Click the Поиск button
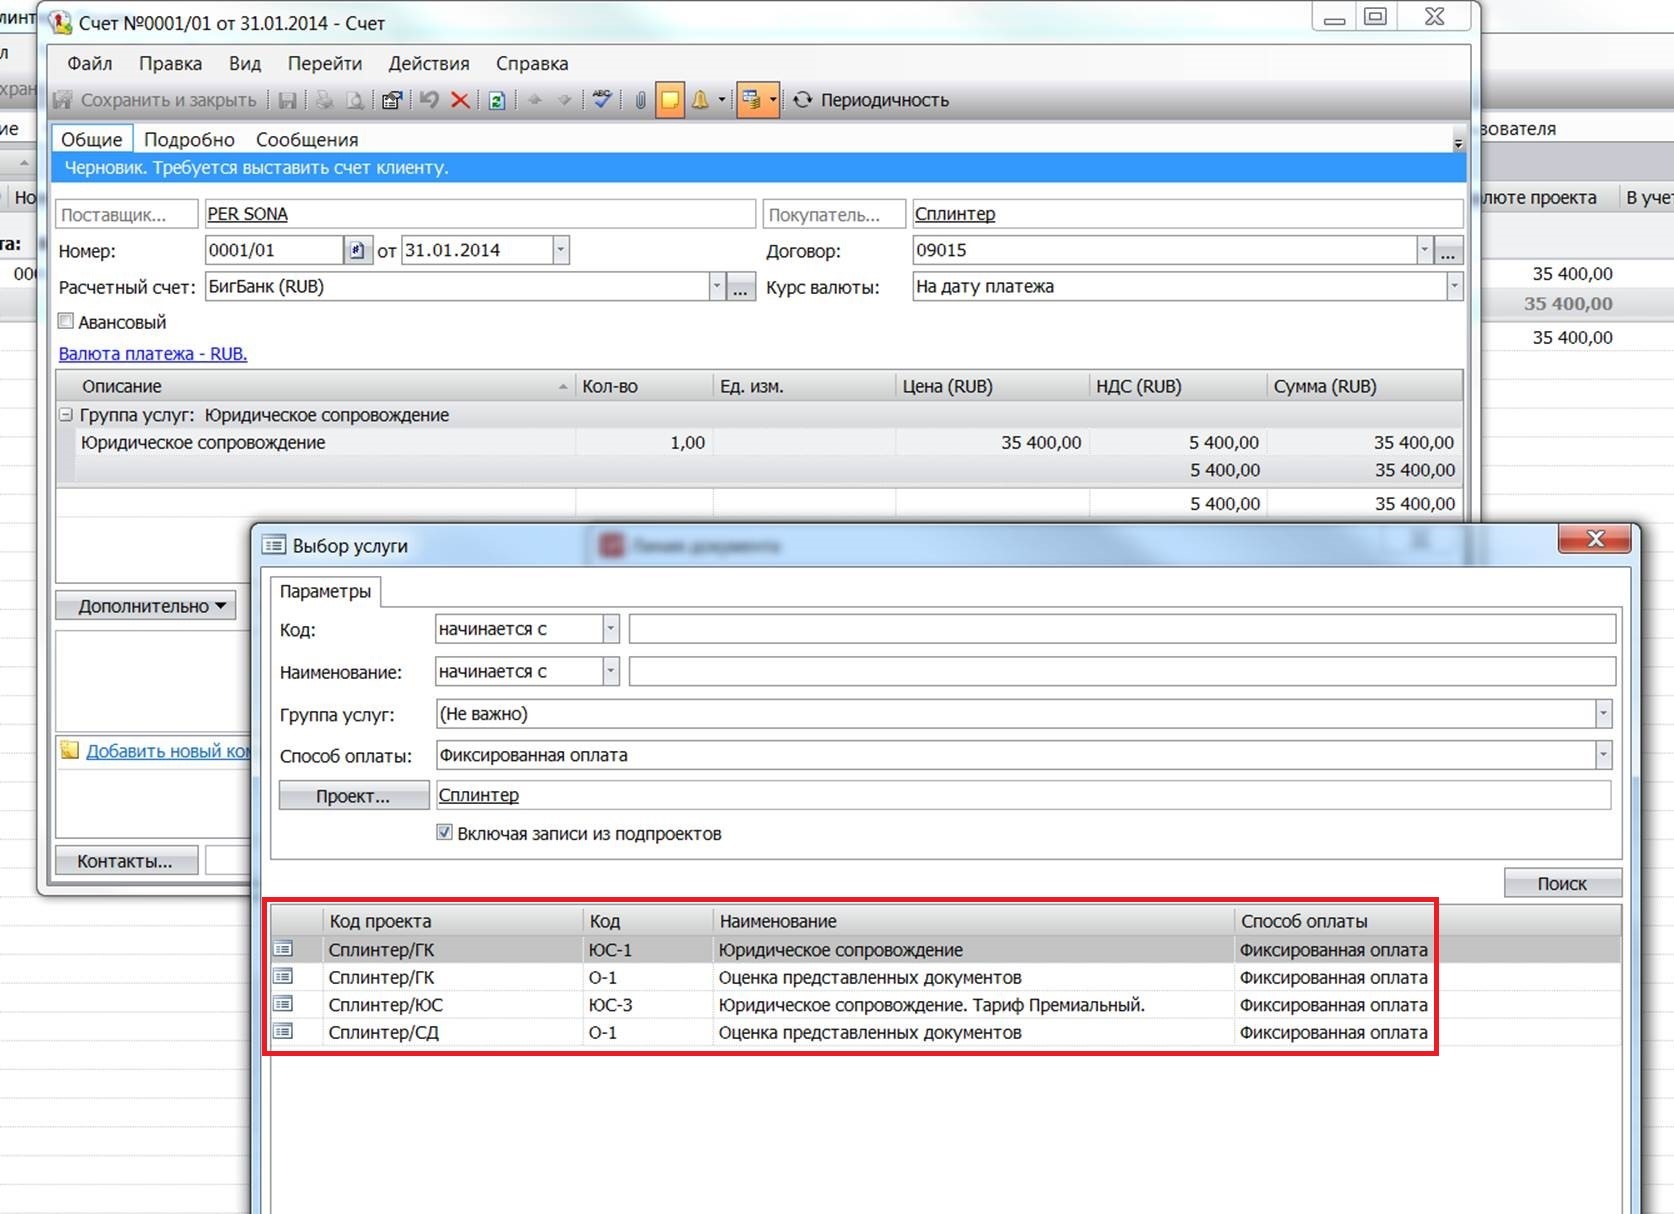This screenshot has height=1214, width=1674. click(x=1563, y=883)
